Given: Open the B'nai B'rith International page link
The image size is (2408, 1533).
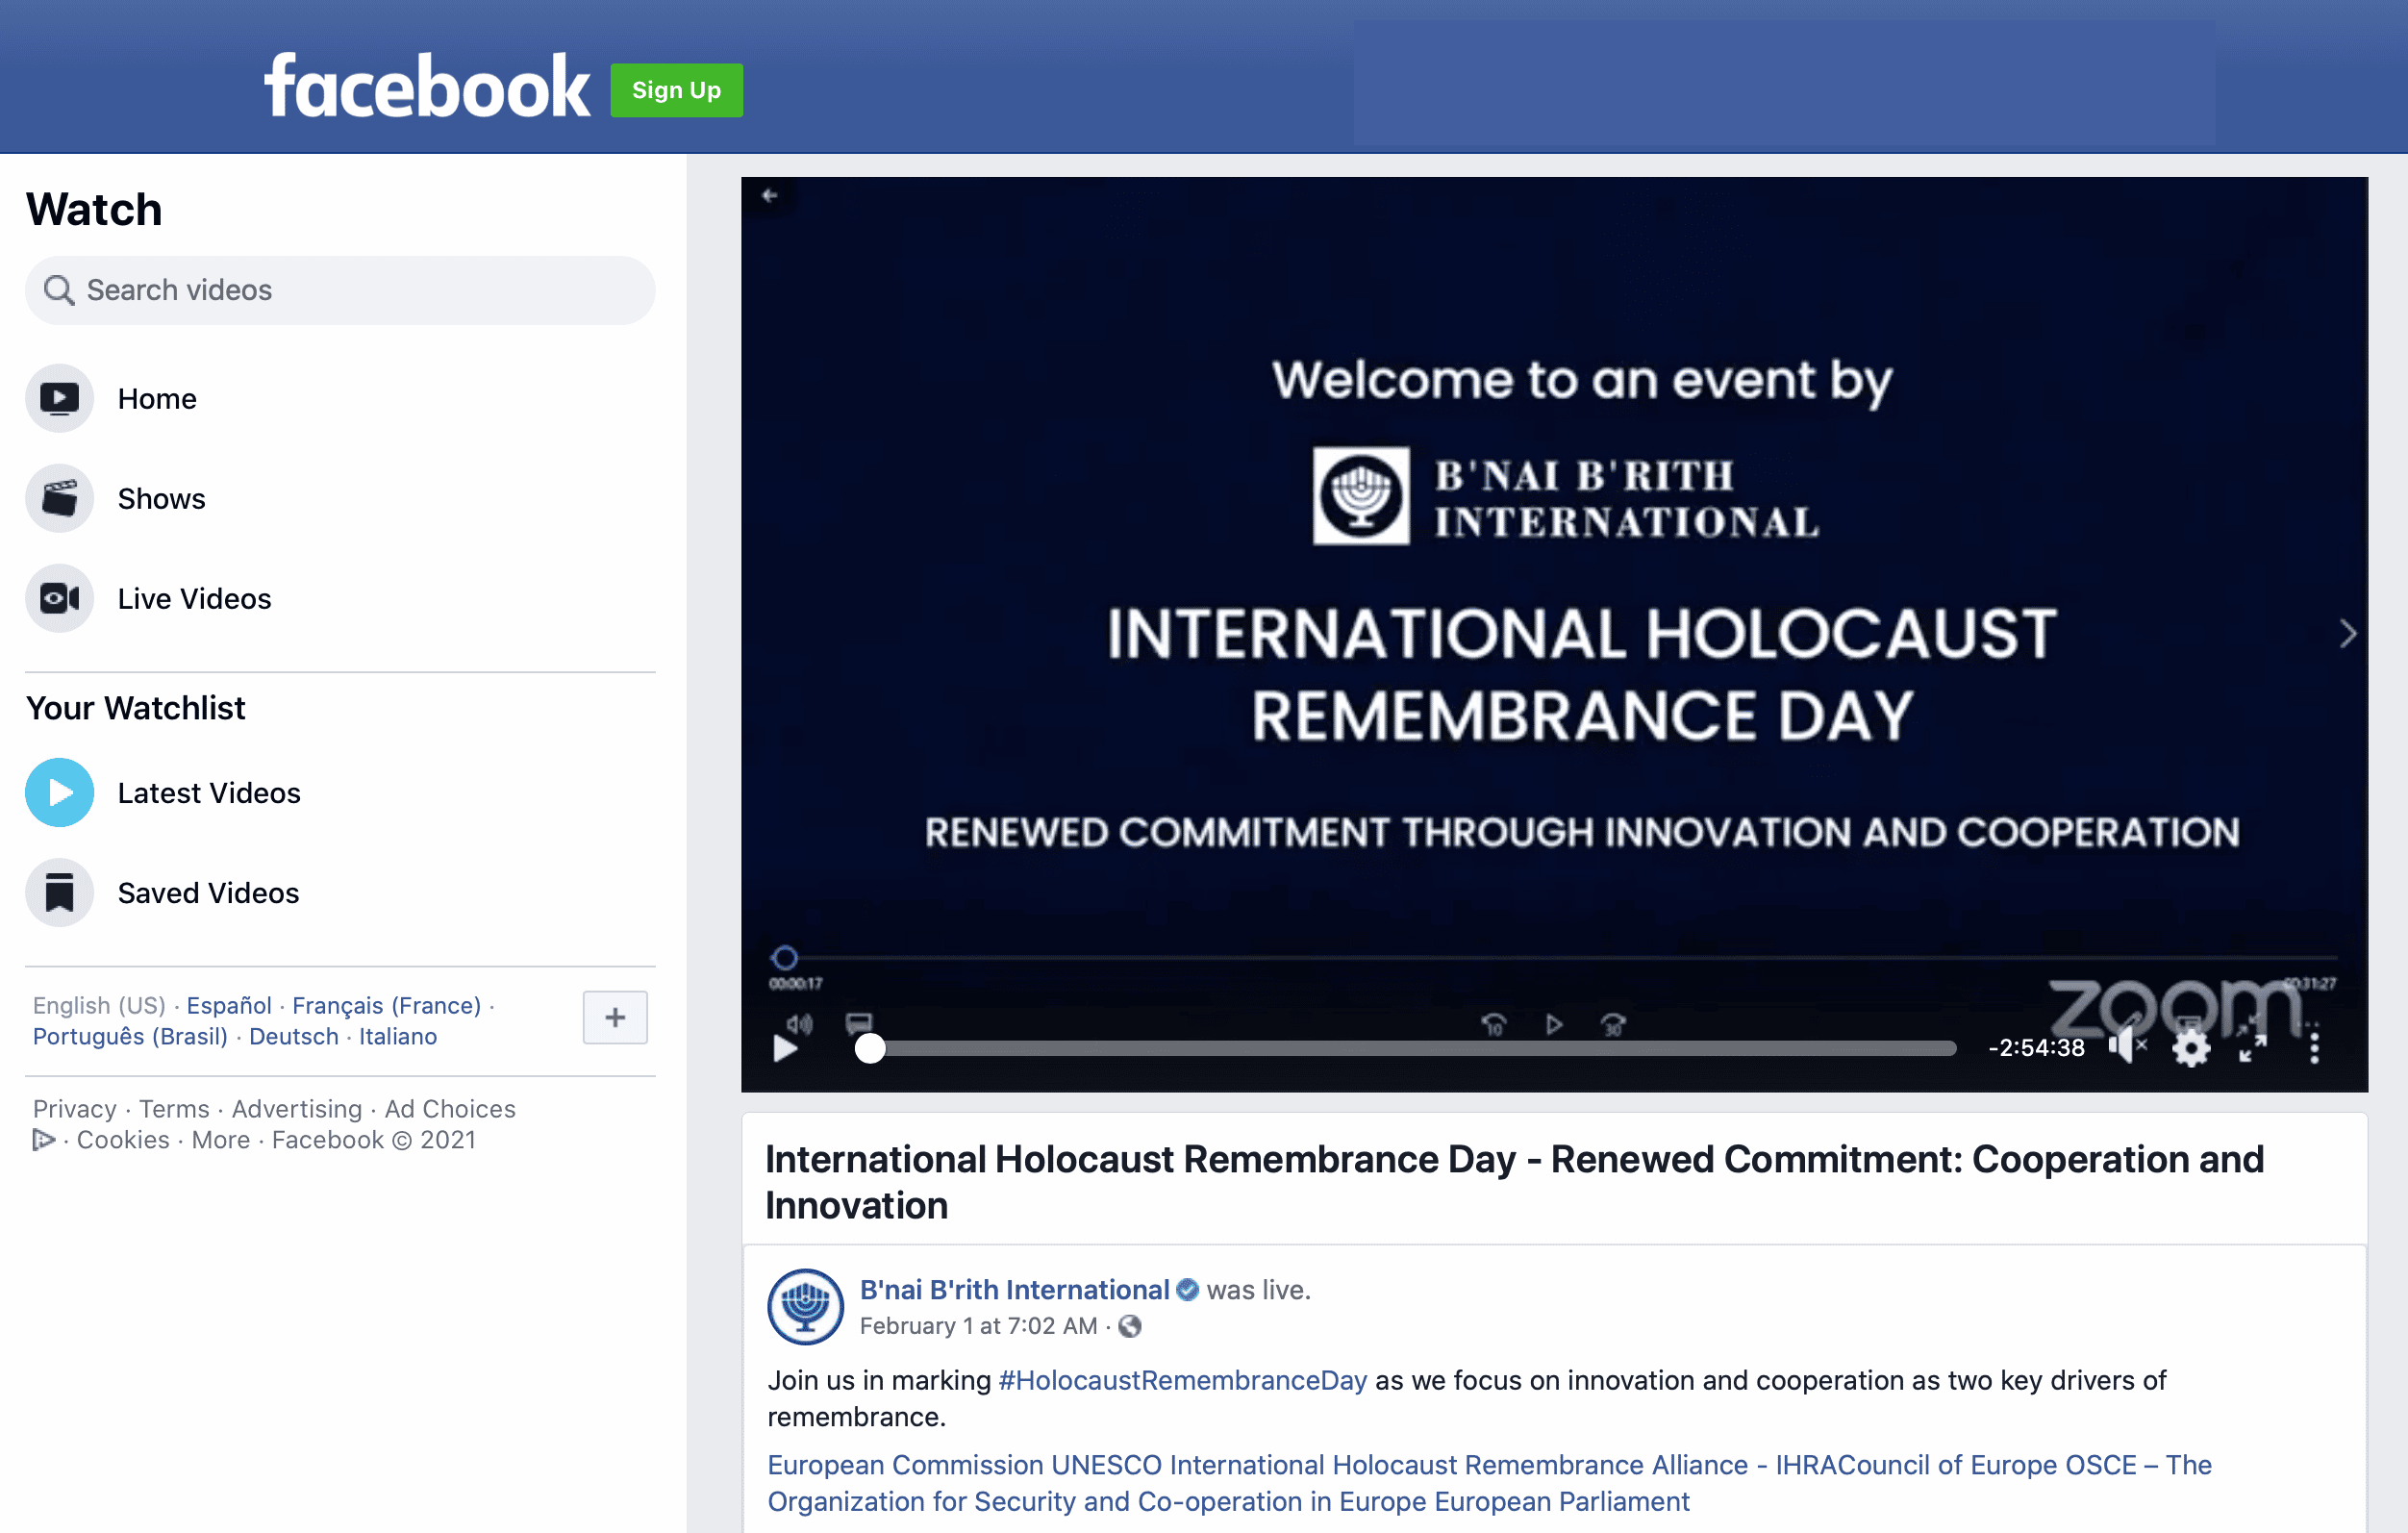Looking at the screenshot, I should point(1014,1290).
